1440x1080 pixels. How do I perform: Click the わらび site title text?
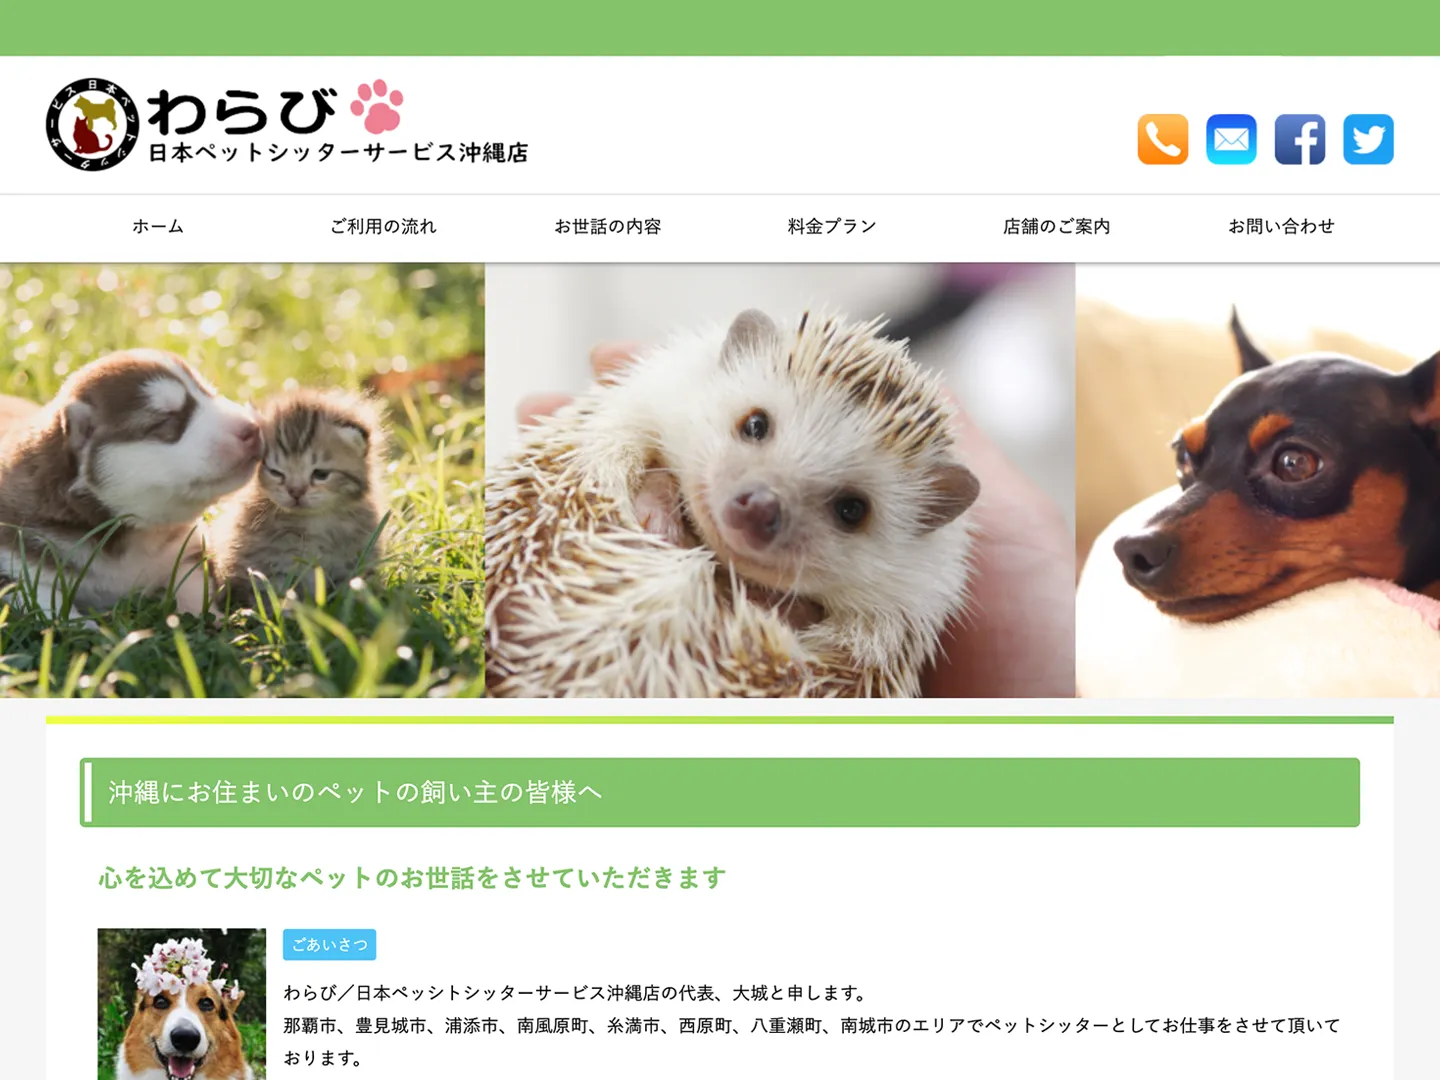[x=243, y=112]
